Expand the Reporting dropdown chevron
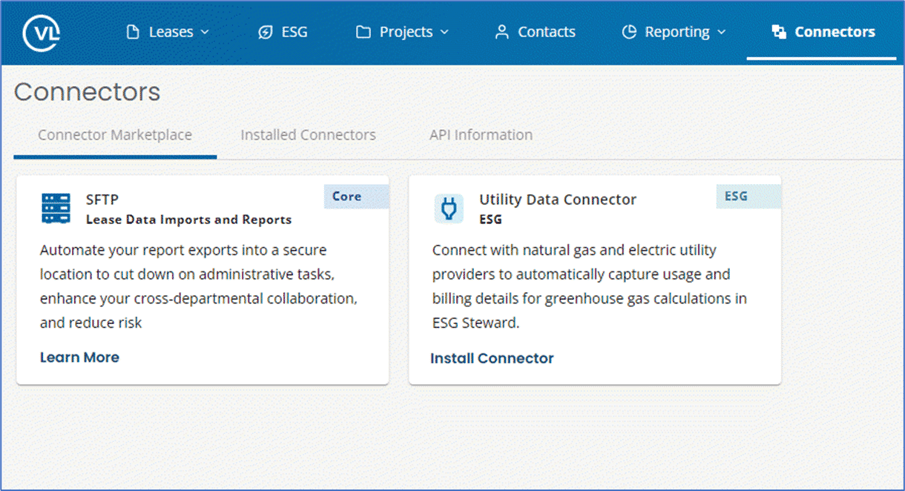The image size is (905, 491). pyautogui.click(x=721, y=32)
